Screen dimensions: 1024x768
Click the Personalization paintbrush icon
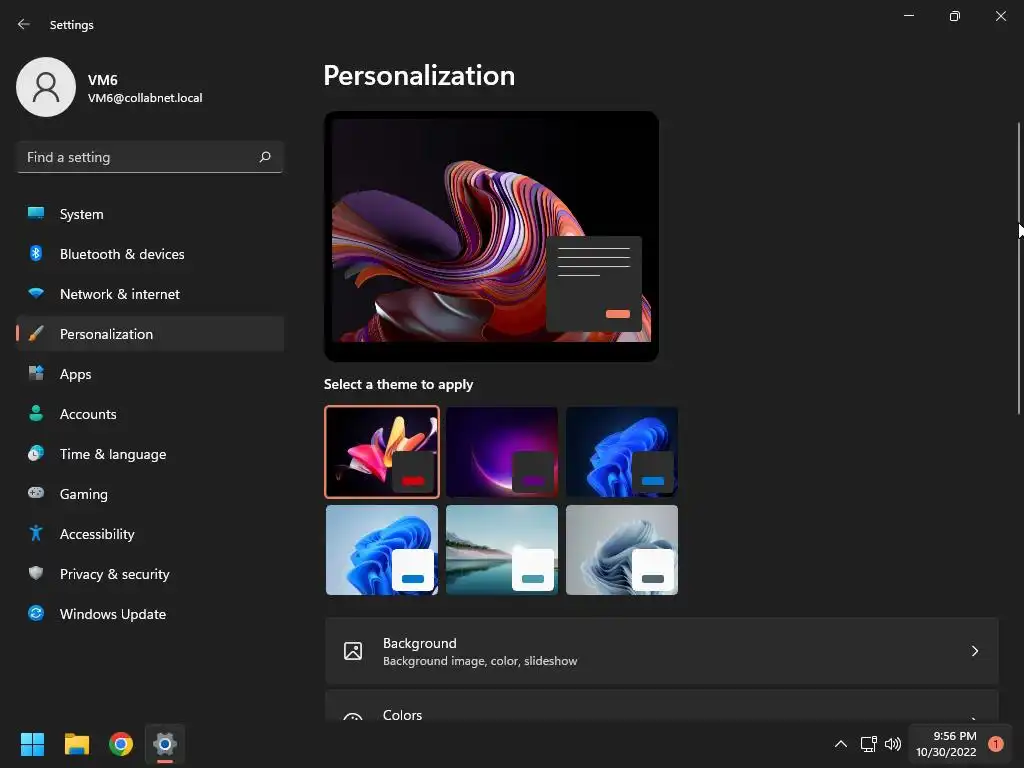[36, 334]
